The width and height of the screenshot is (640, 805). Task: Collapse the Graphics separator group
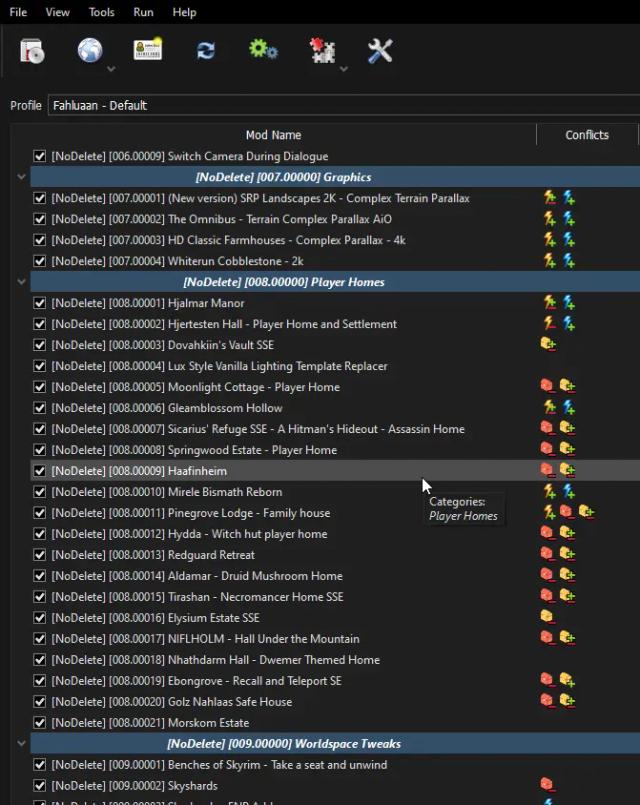(x=22, y=177)
